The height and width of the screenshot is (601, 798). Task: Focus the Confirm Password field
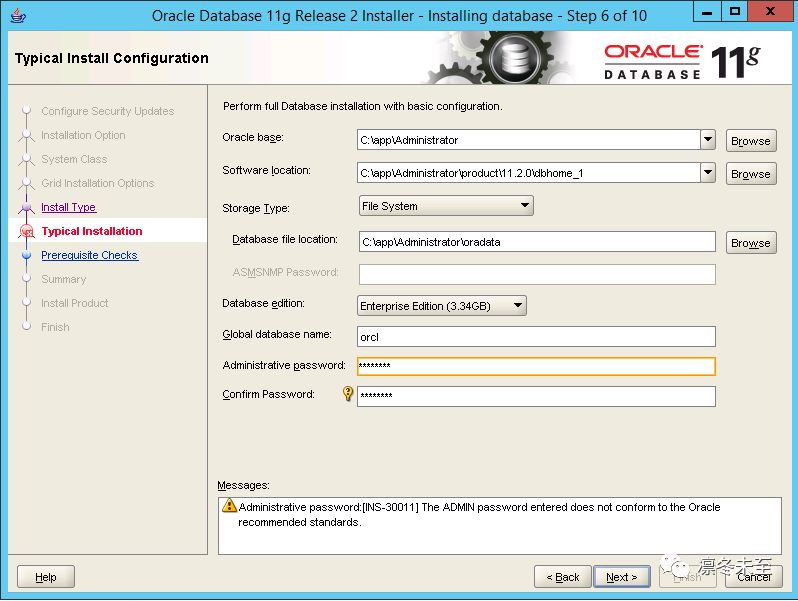(x=536, y=396)
